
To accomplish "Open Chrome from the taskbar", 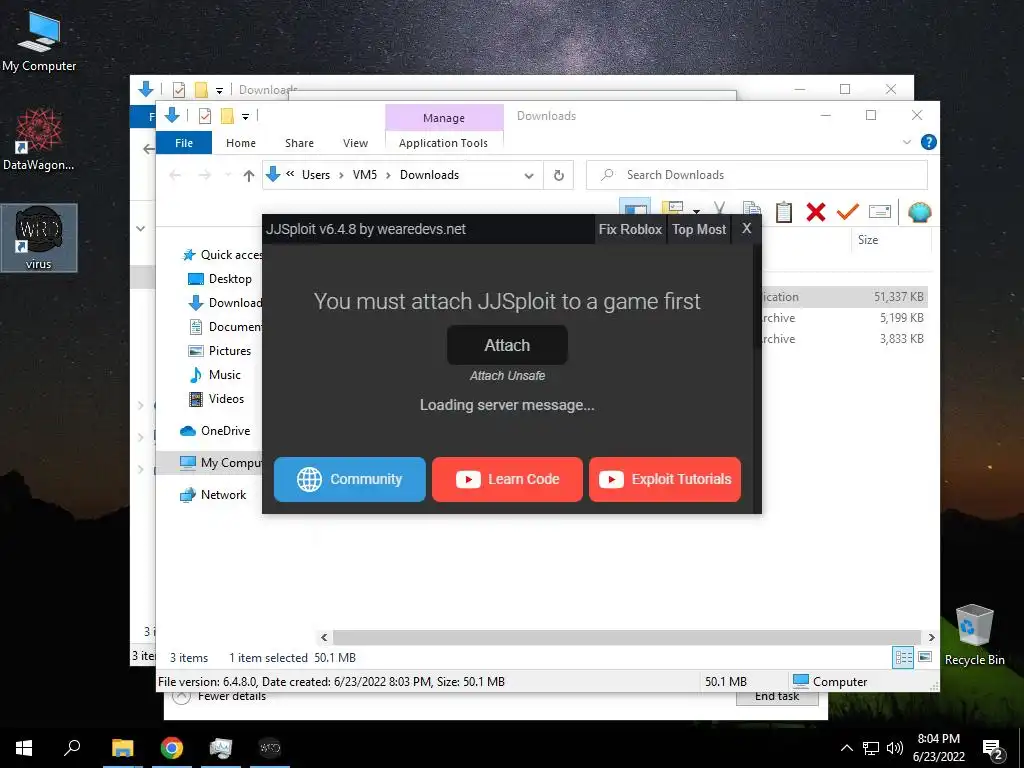I will coord(172,748).
